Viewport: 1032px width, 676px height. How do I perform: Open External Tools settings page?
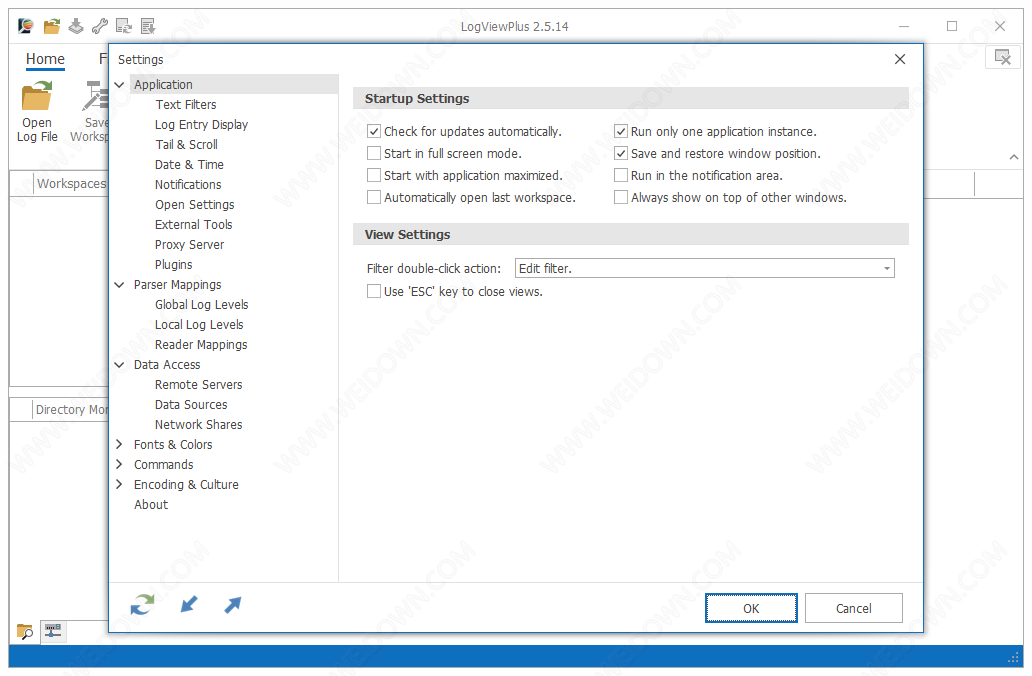pyautogui.click(x=194, y=224)
